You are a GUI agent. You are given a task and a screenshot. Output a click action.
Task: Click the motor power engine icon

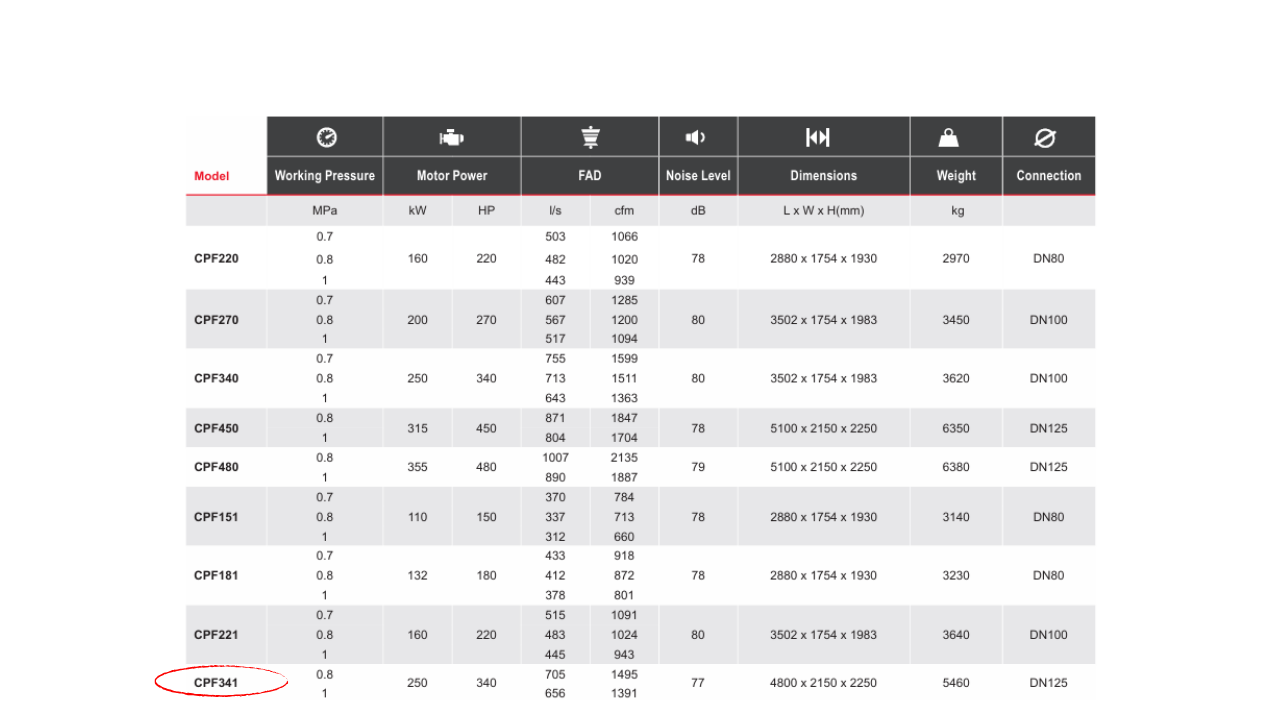452,138
